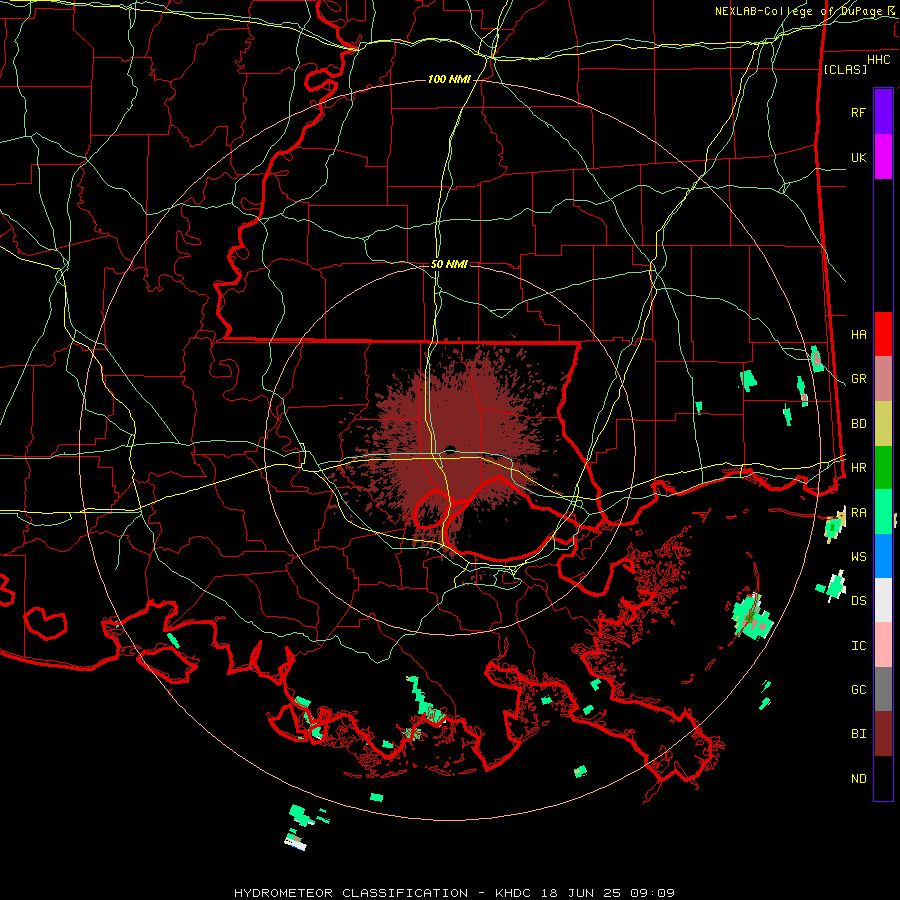Click the BD legend label
900x900 pixels.
[x=859, y=424]
